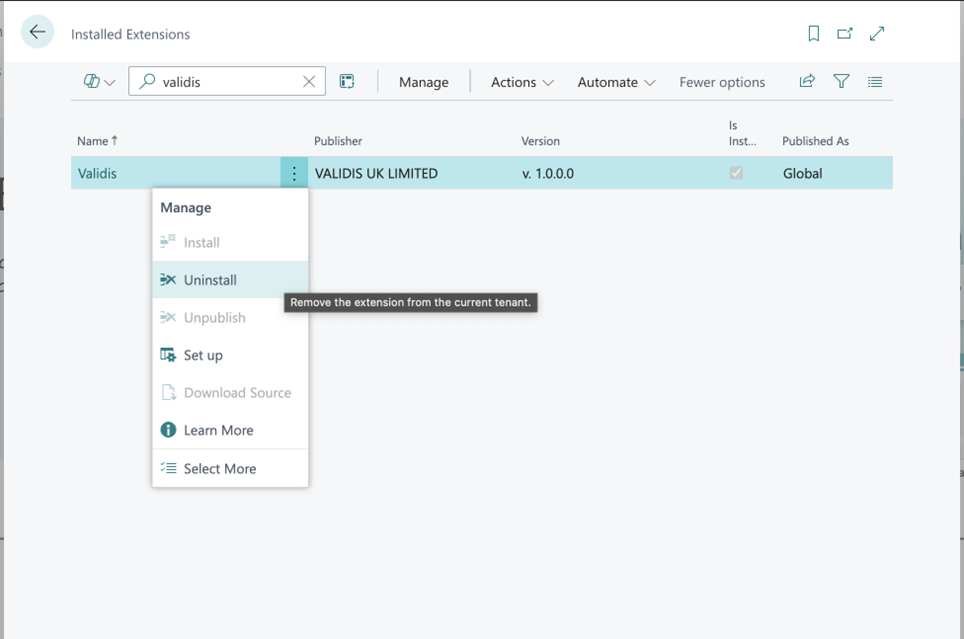Image resolution: width=964 pixels, height=639 pixels.
Task: Choose Unpublish from the context menu
Action: 230,317
